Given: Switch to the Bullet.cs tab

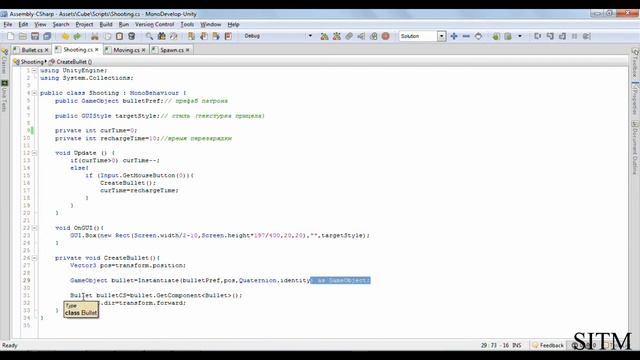Looking at the screenshot, I should click(x=31, y=50).
